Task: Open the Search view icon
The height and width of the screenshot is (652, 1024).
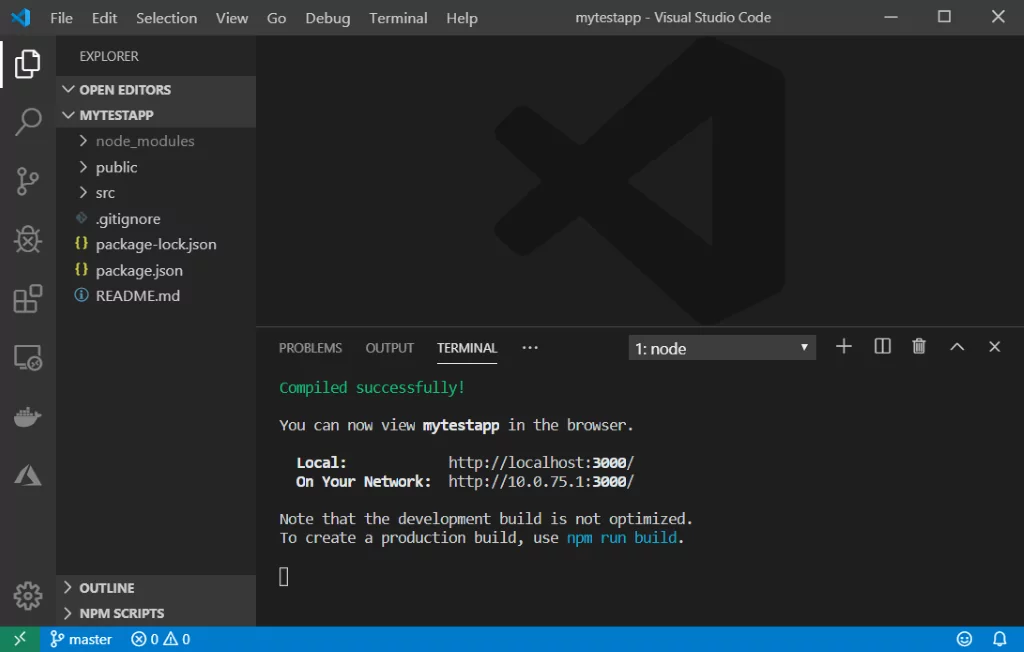Action: coord(27,122)
